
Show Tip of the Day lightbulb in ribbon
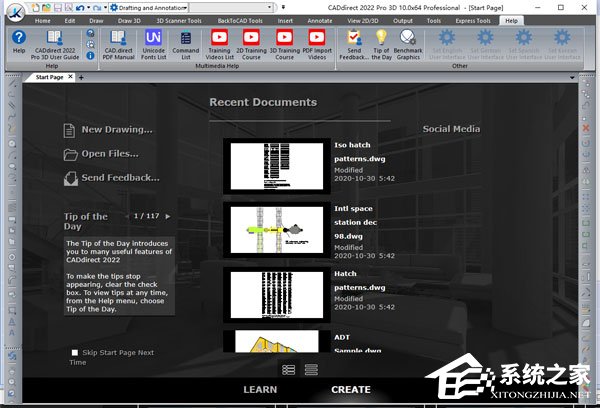click(381, 45)
